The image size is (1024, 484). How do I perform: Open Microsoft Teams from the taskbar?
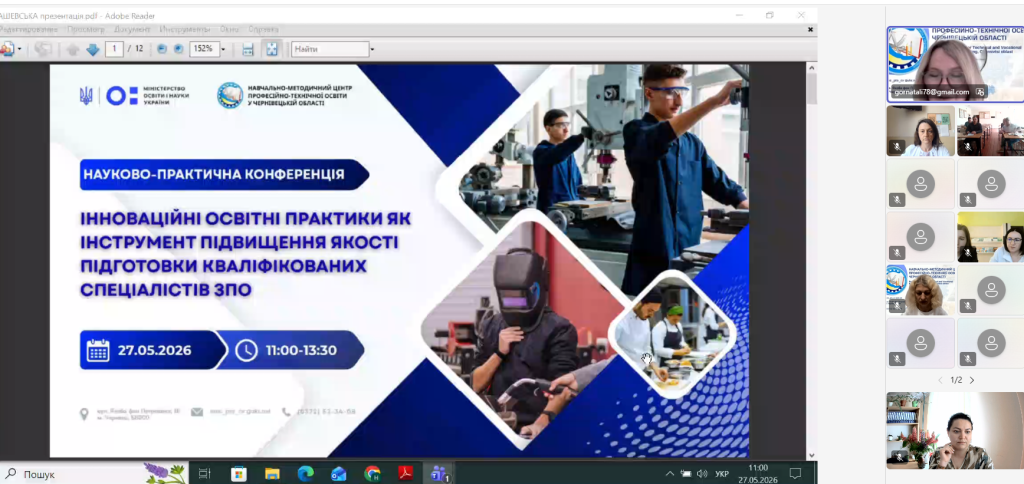438,474
